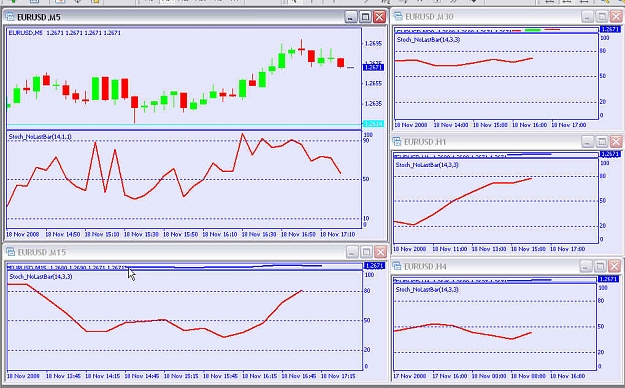
Task: Click the 18 Nov 16:10 time label in M5
Action: [220, 234]
